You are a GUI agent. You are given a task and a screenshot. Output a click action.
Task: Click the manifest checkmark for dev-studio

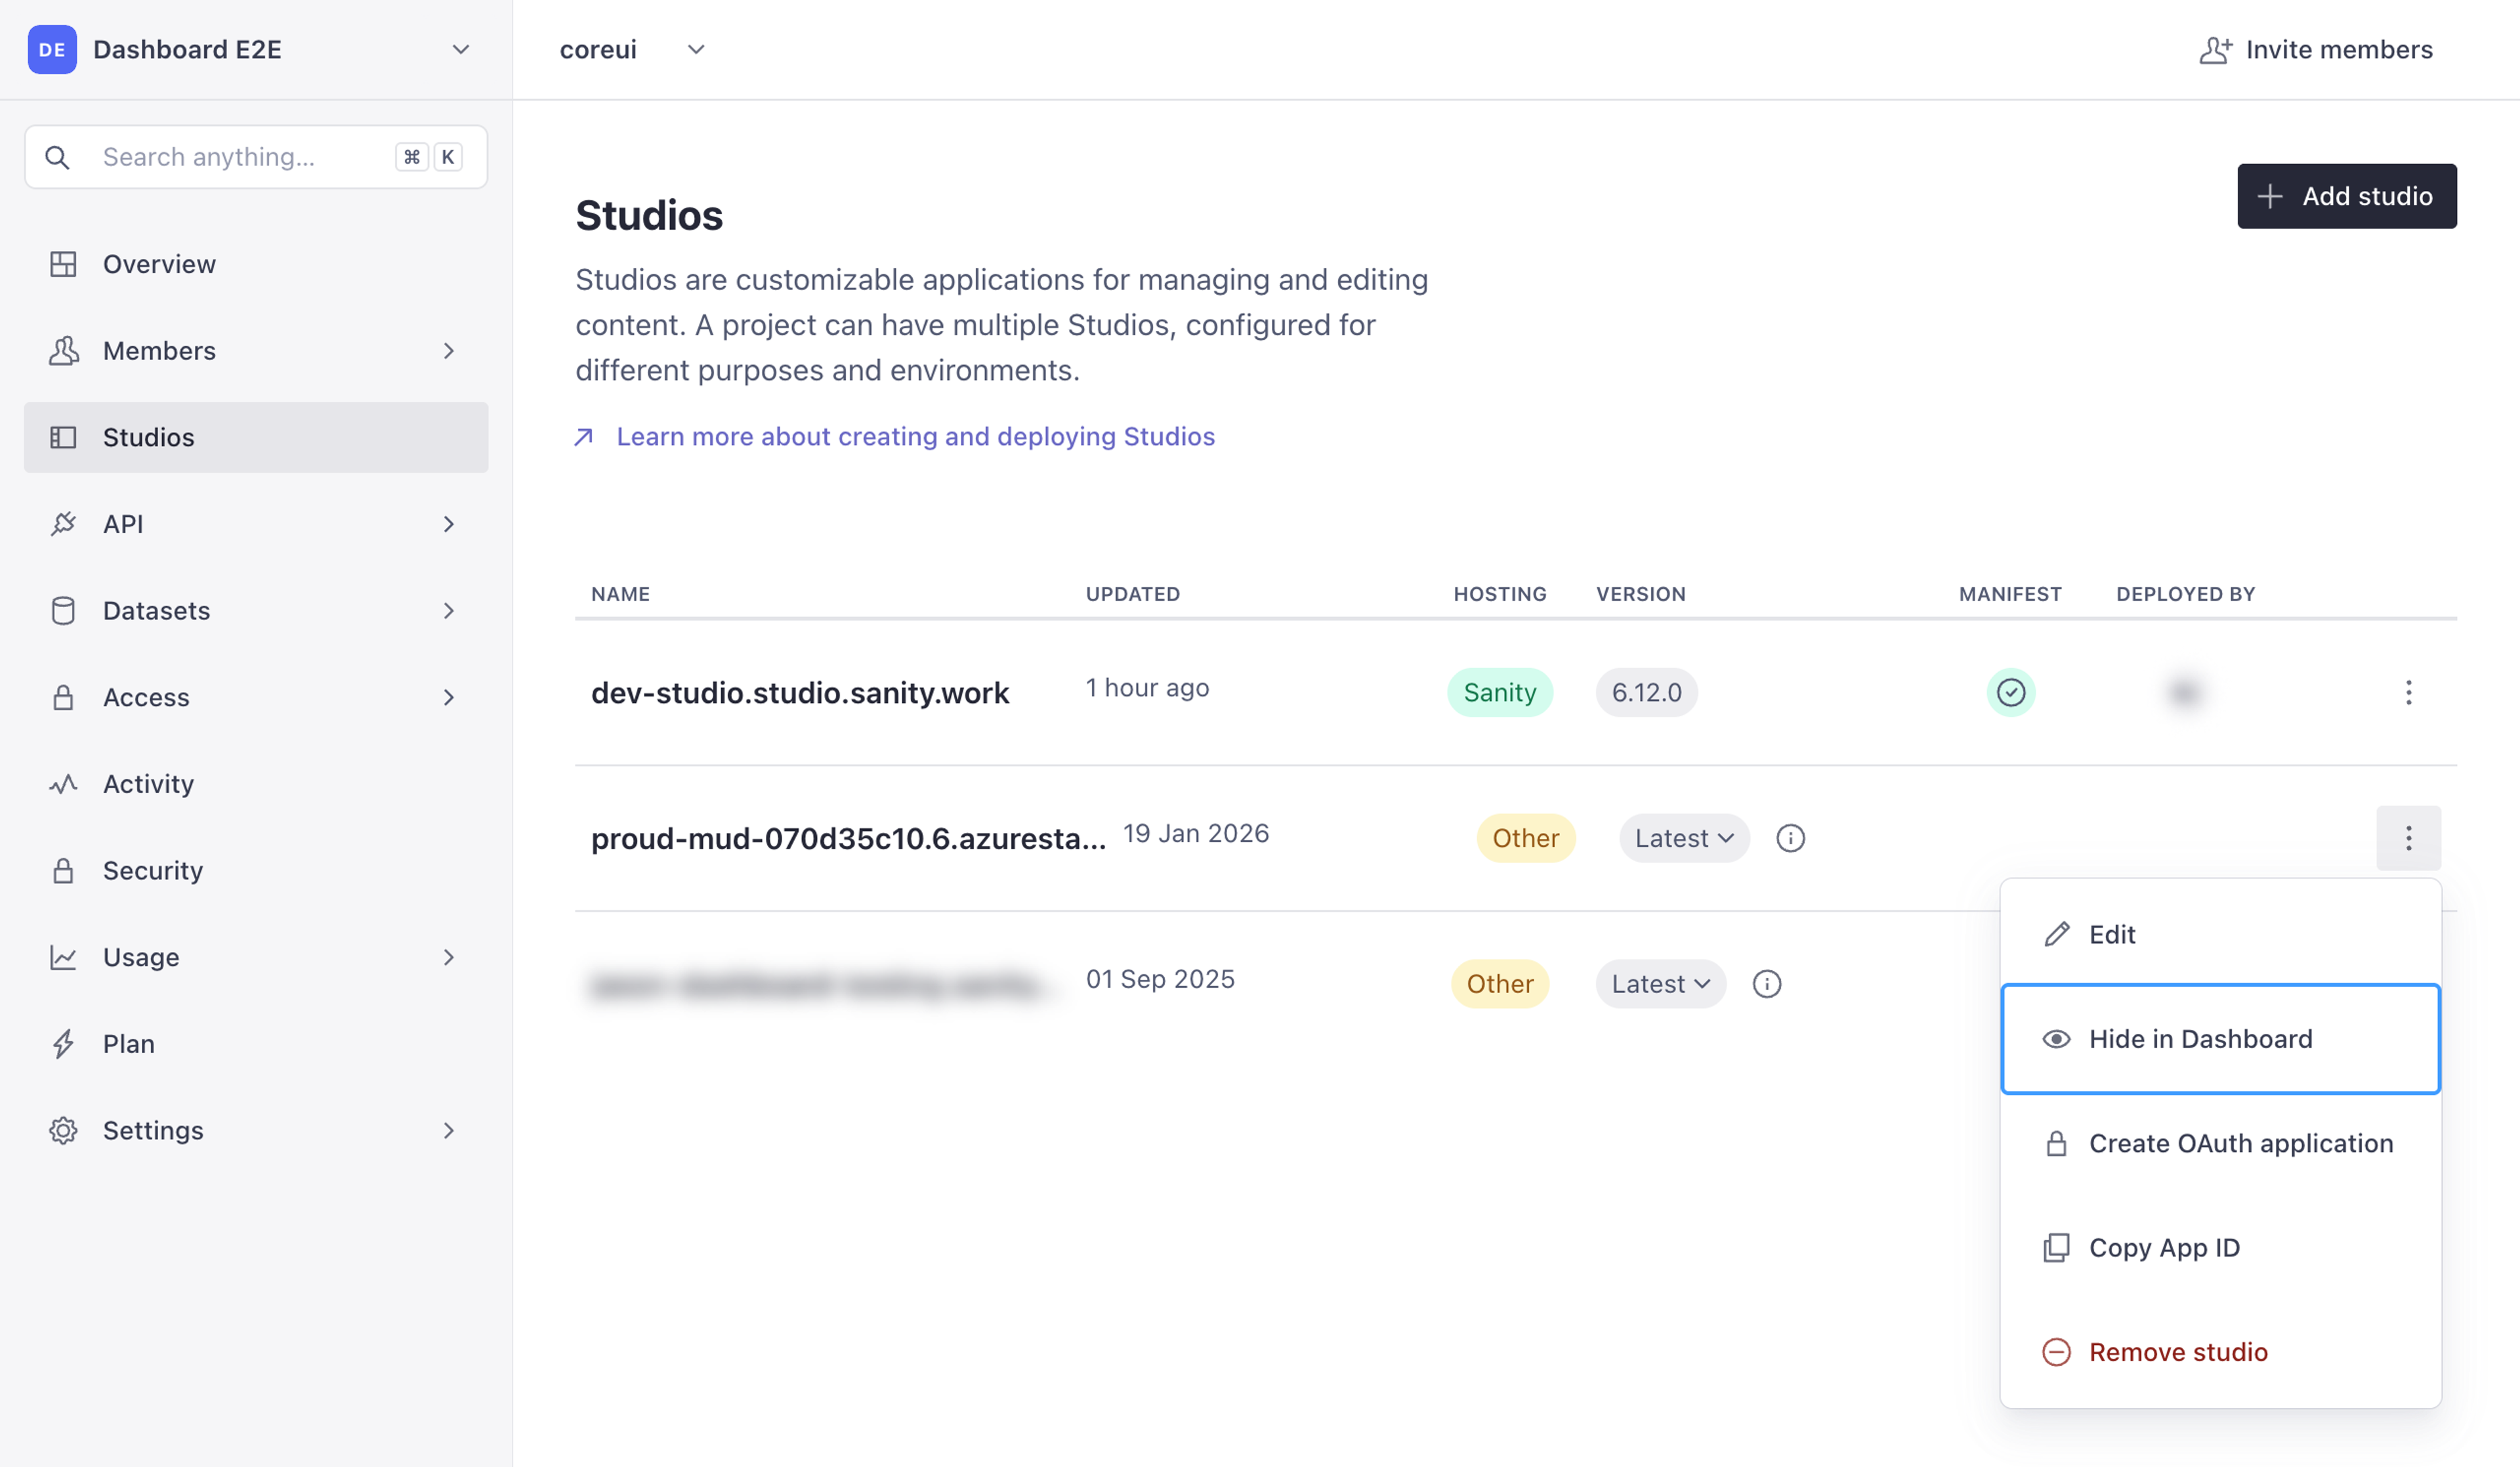(2010, 692)
